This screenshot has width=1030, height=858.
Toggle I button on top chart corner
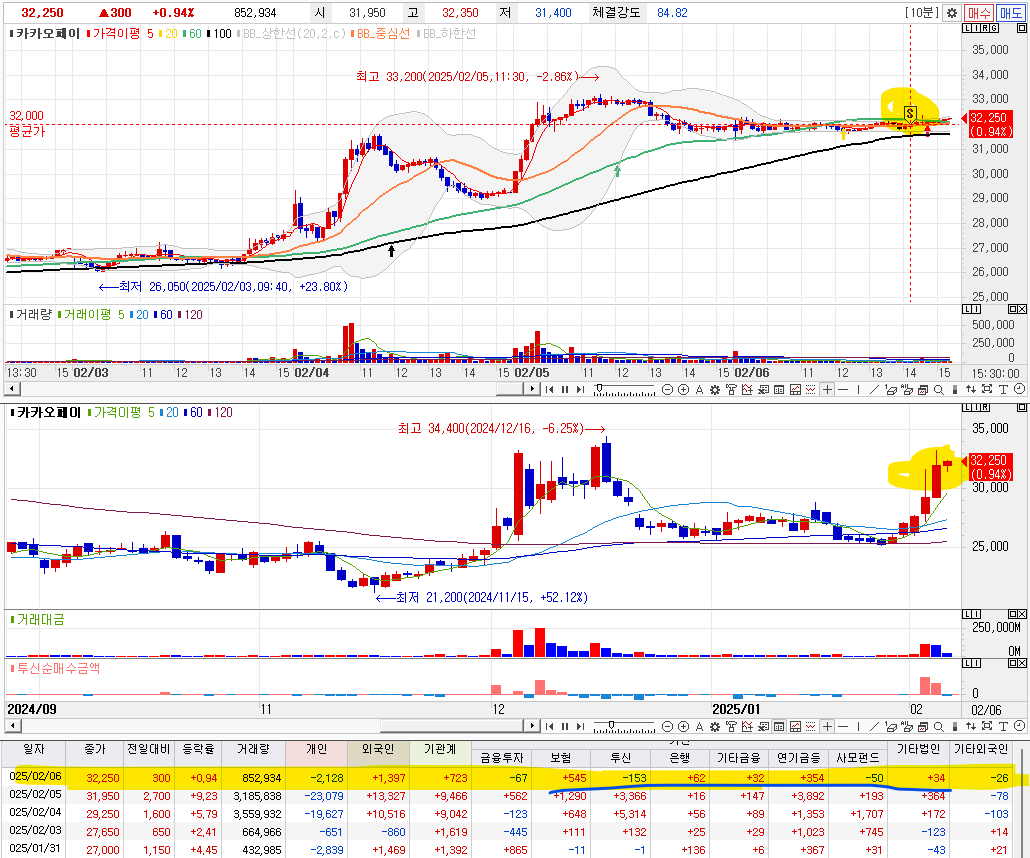tap(975, 28)
